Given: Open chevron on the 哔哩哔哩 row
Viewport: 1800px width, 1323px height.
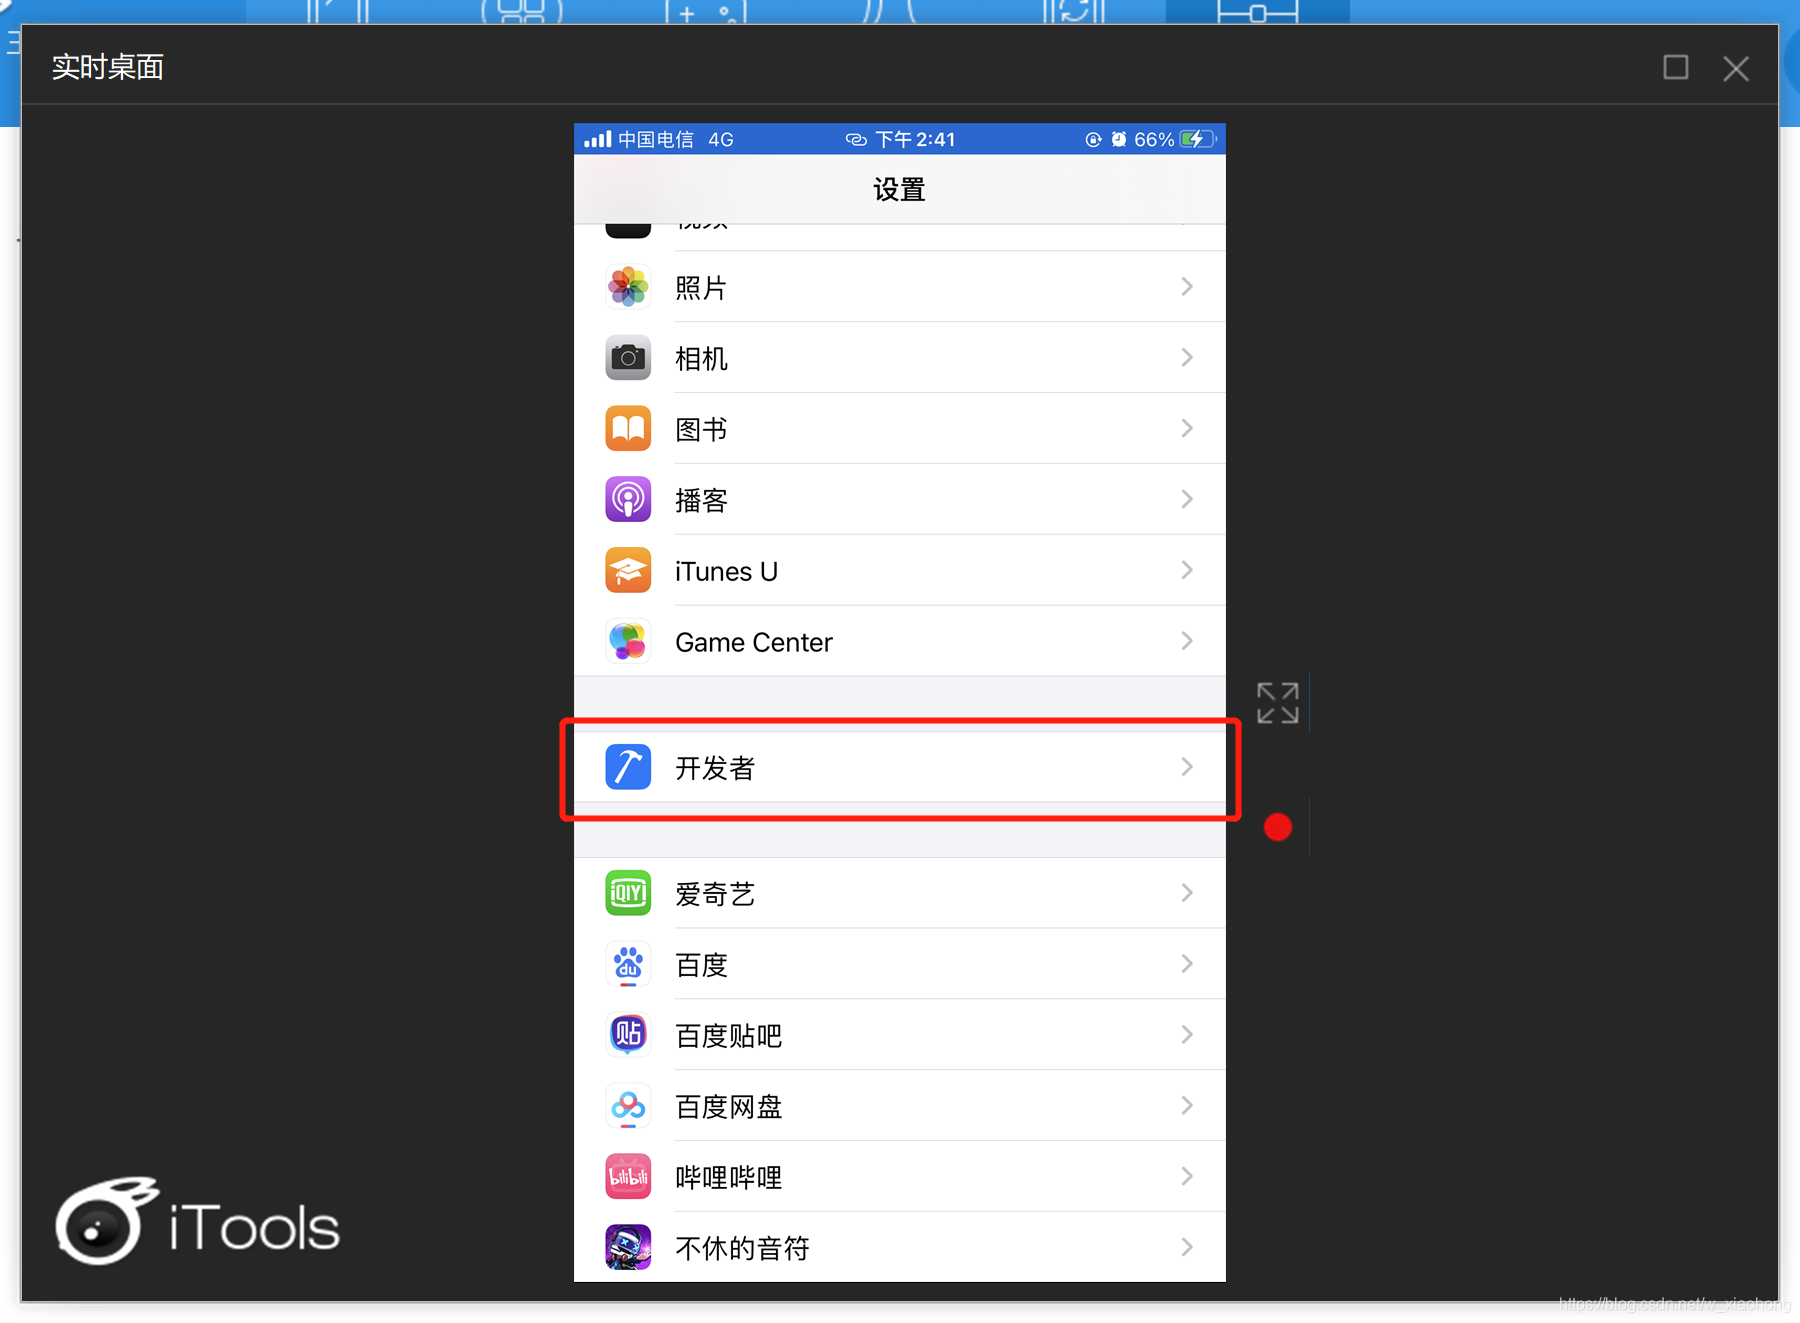Looking at the screenshot, I should point(1187,1177).
